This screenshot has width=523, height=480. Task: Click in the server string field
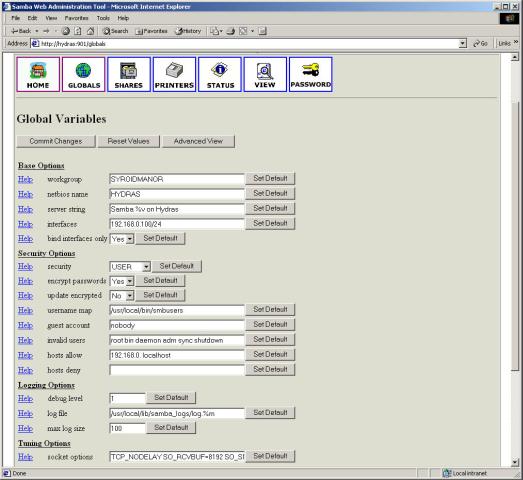177,209
